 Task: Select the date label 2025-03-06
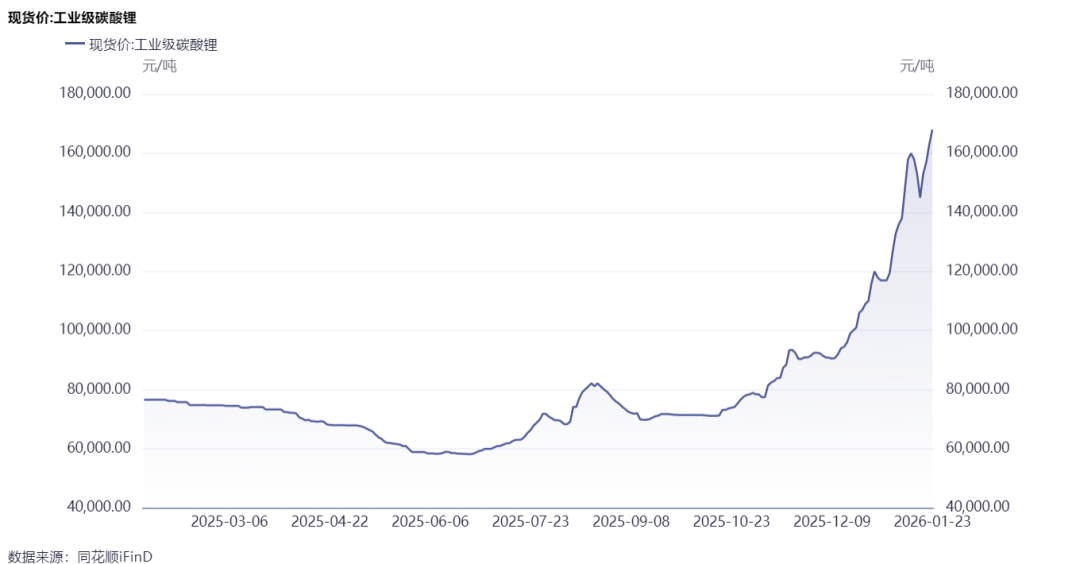pos(229,521)
